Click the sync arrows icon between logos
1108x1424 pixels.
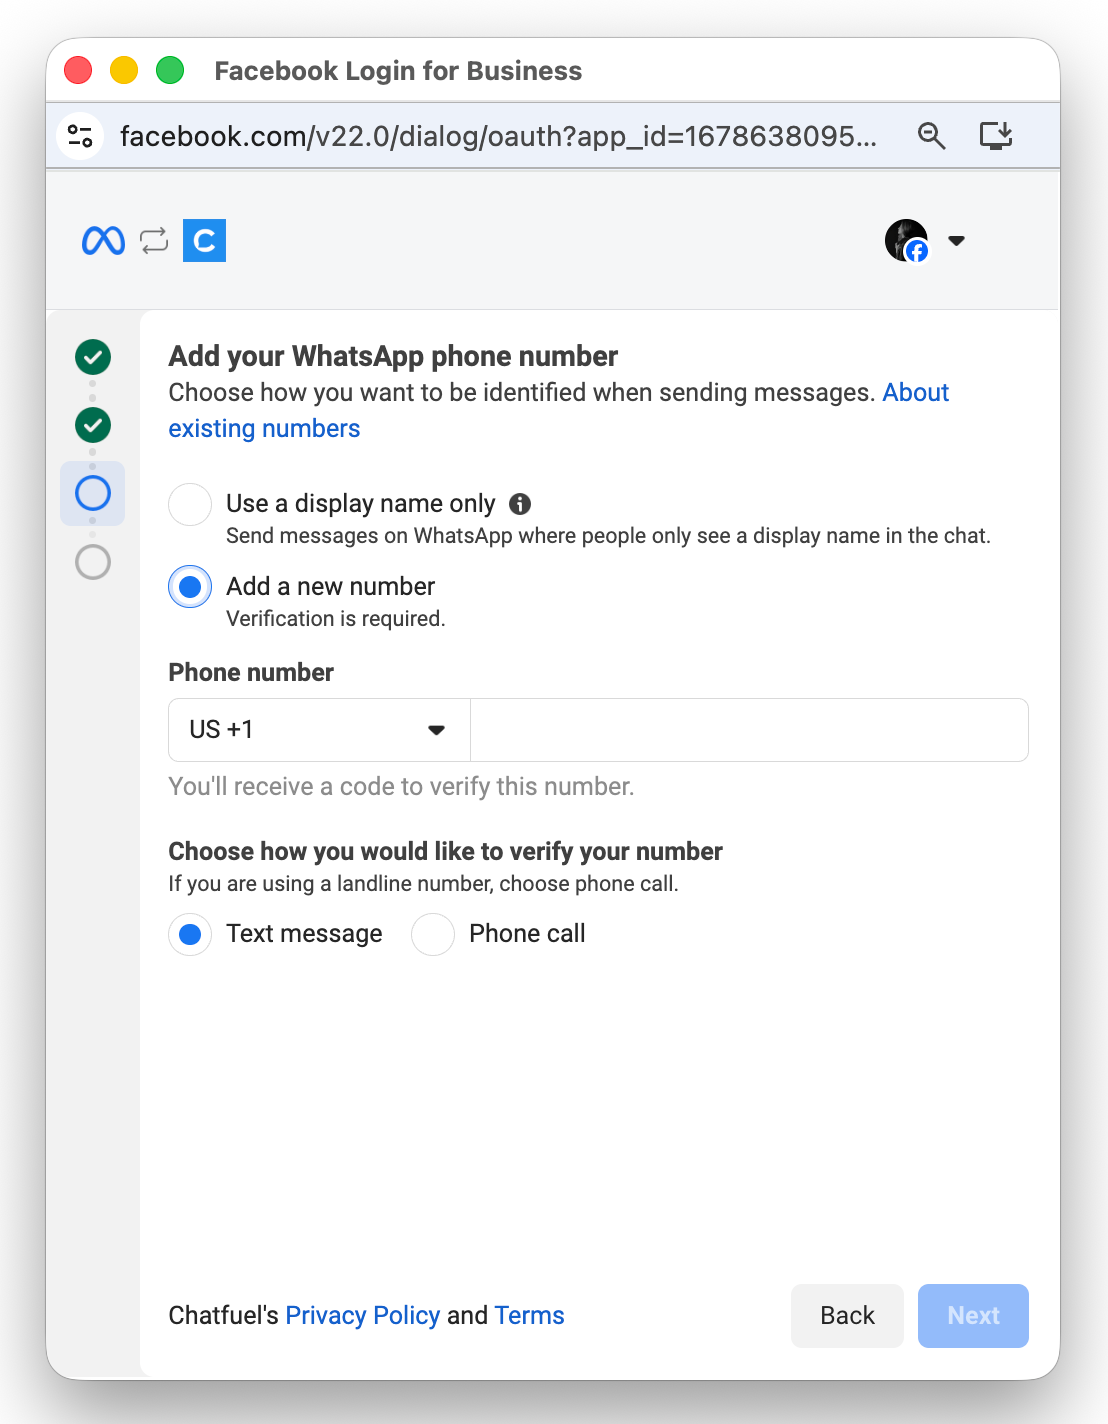[154, 240]
